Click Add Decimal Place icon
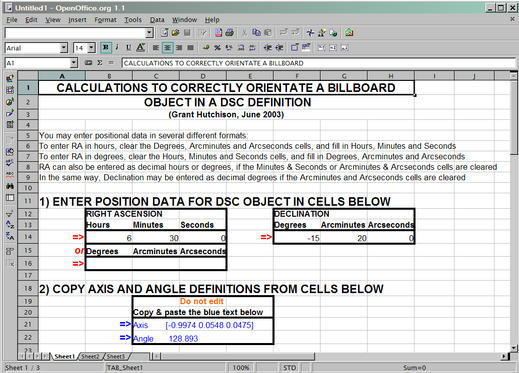519x373 pixels. (x=241, y=48)
